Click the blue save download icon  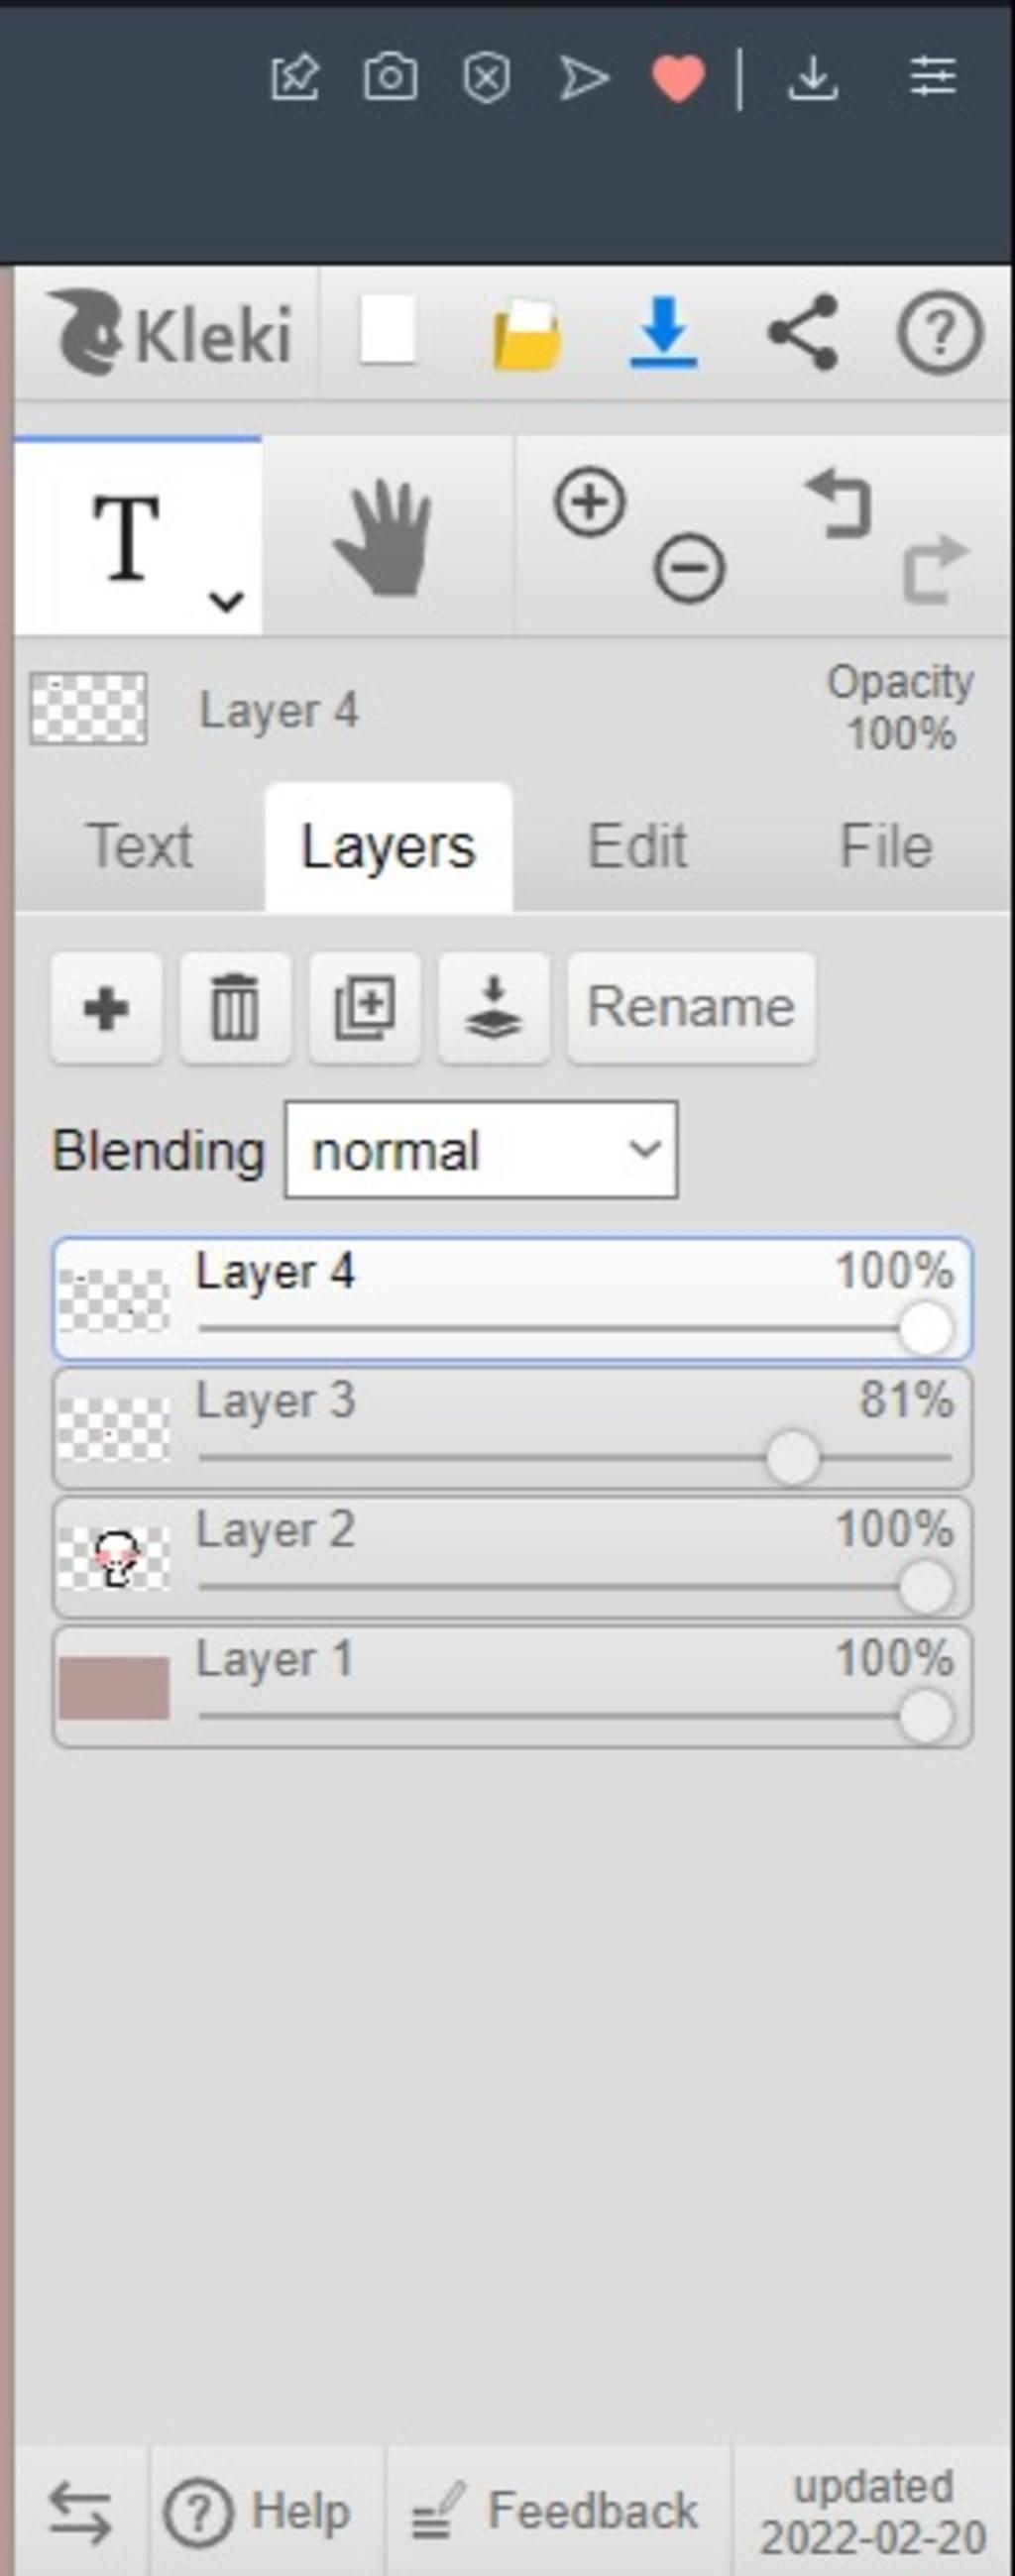click(663, 332)
